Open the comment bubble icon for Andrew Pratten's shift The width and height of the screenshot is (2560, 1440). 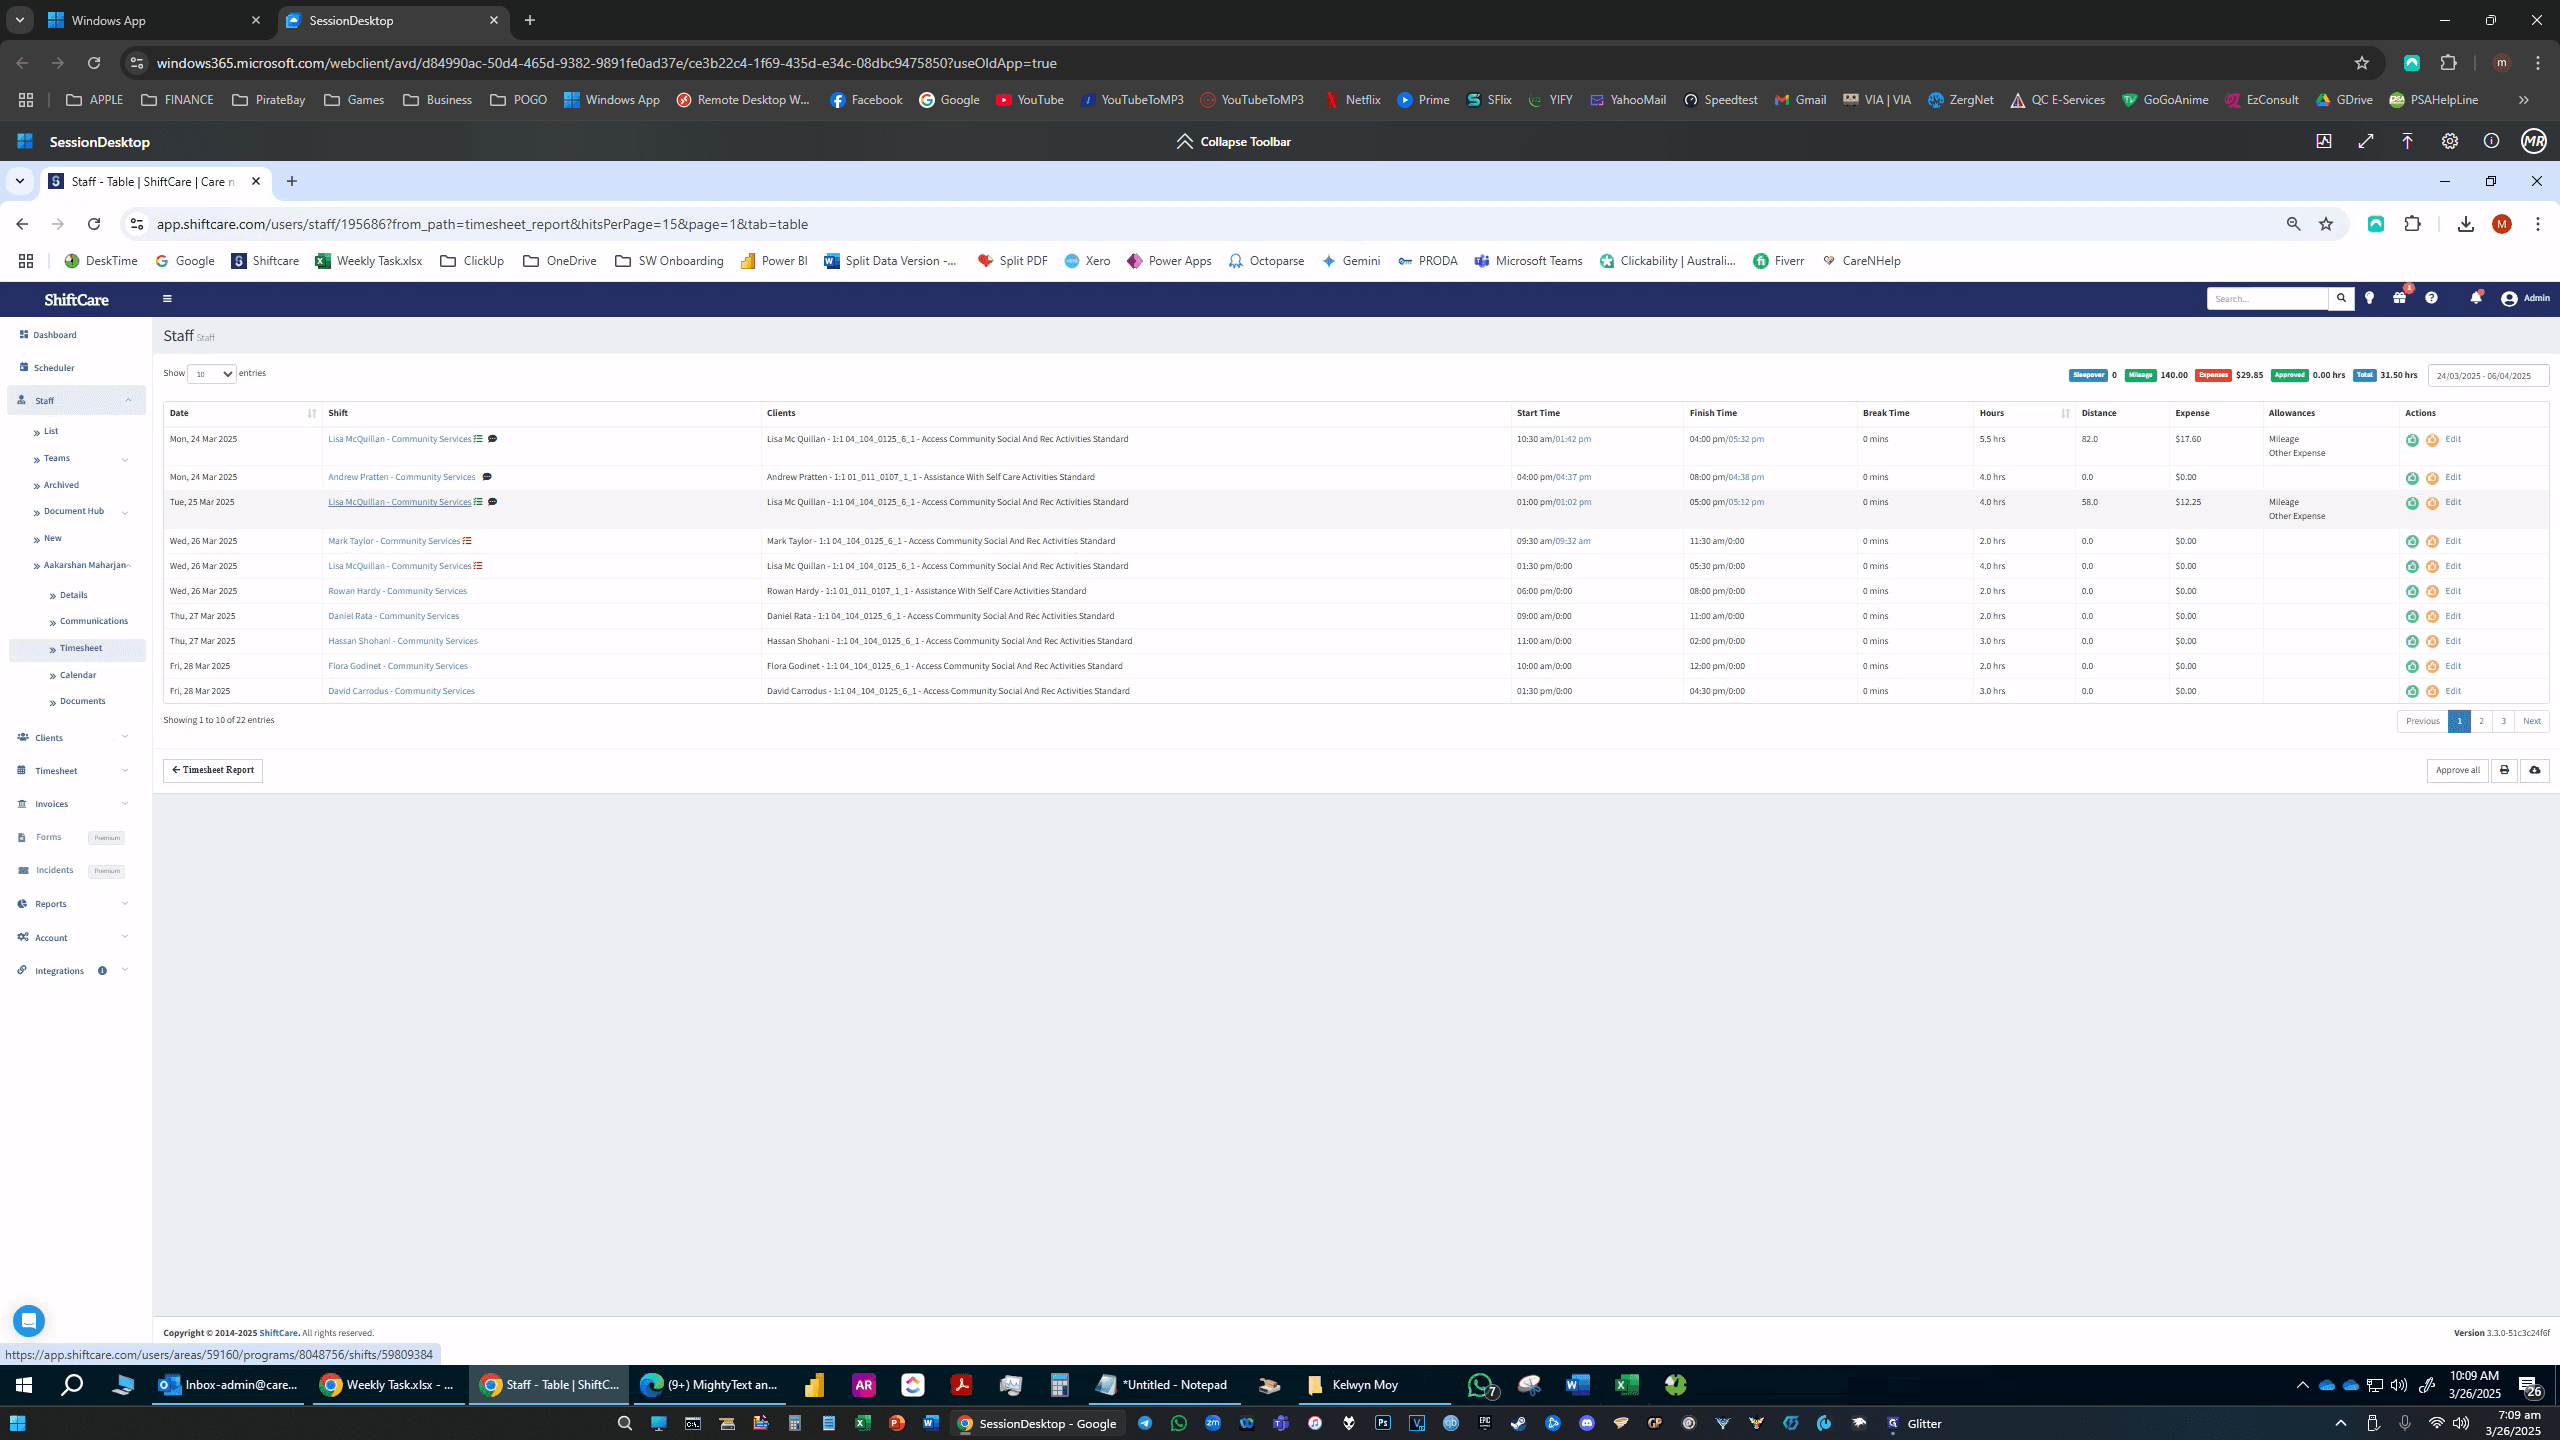pos(487,477)
